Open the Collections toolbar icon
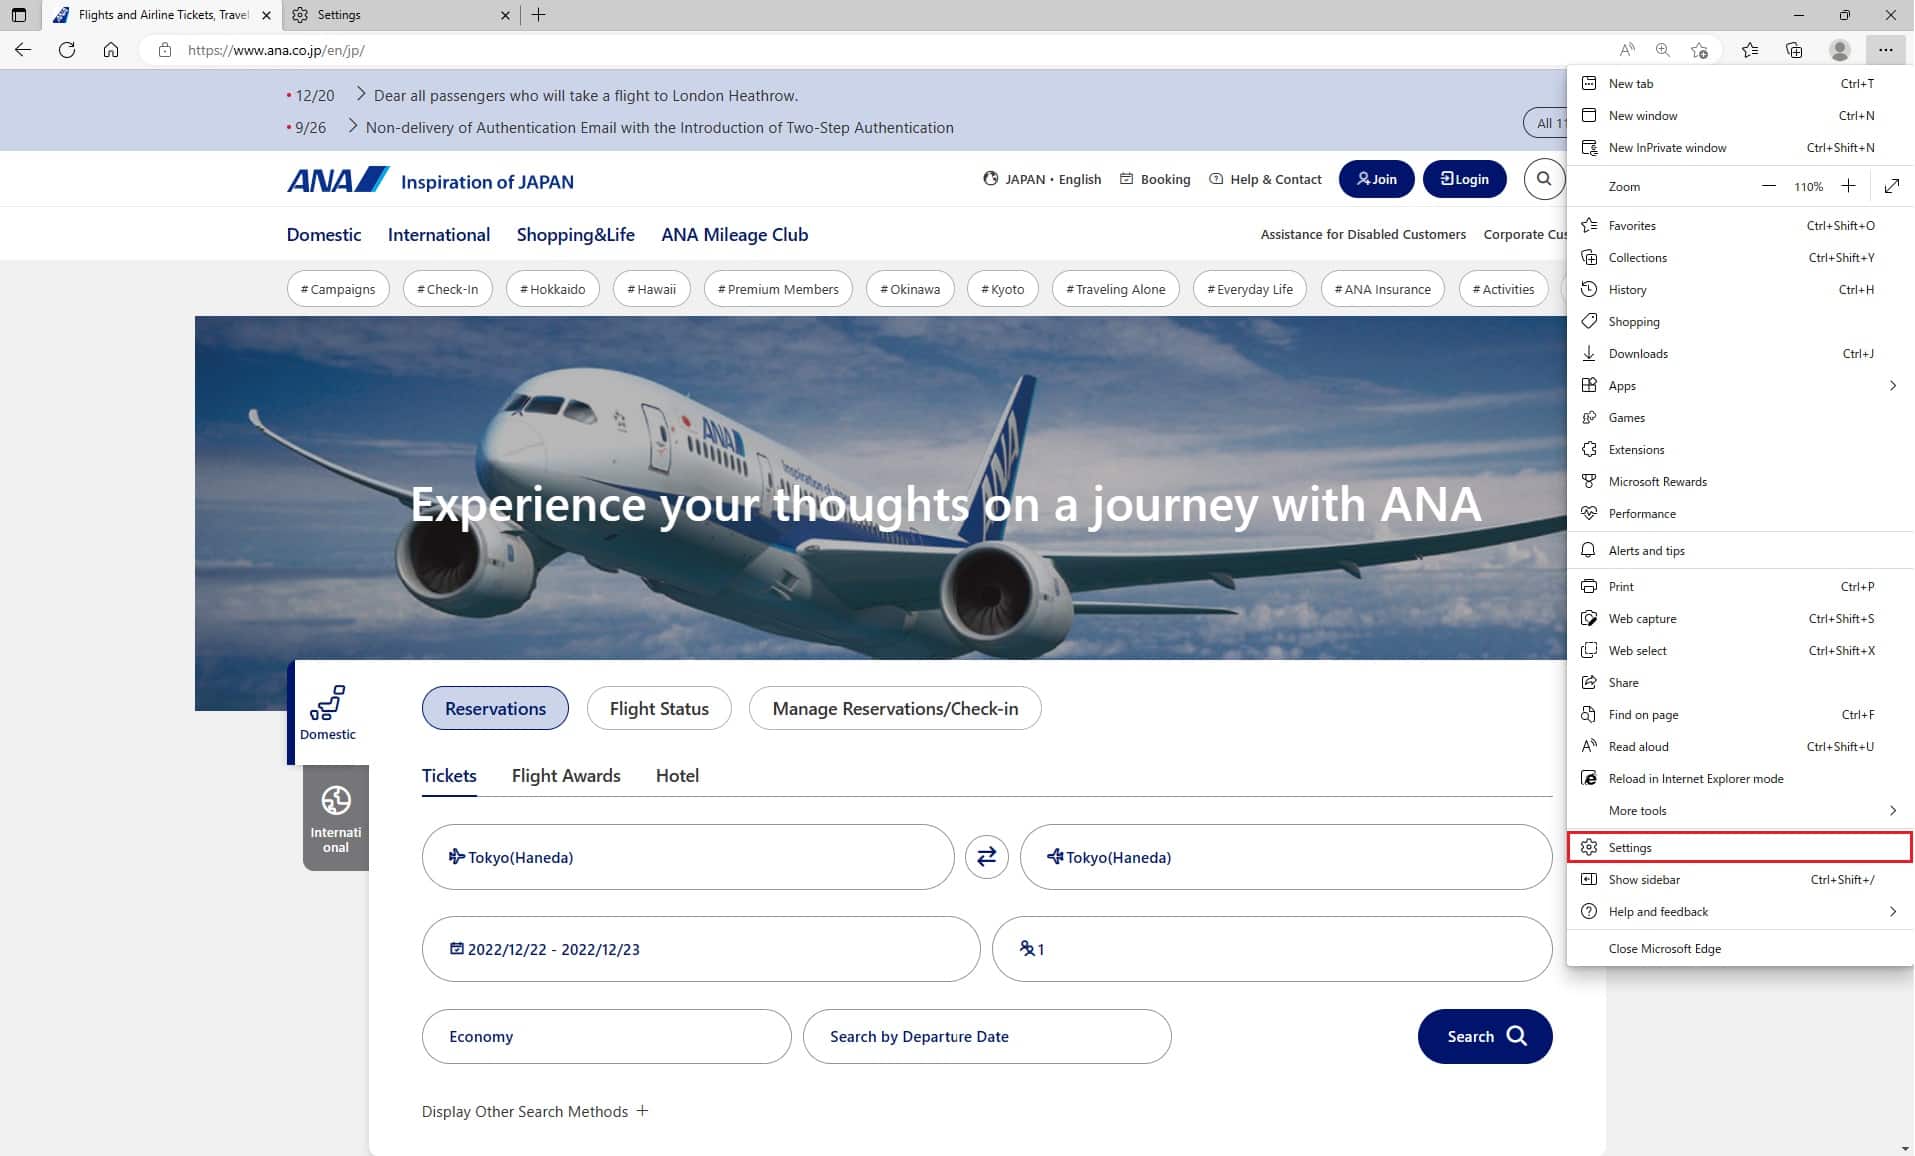This screenshot has width=1915, height=1156. (1794, 50)
